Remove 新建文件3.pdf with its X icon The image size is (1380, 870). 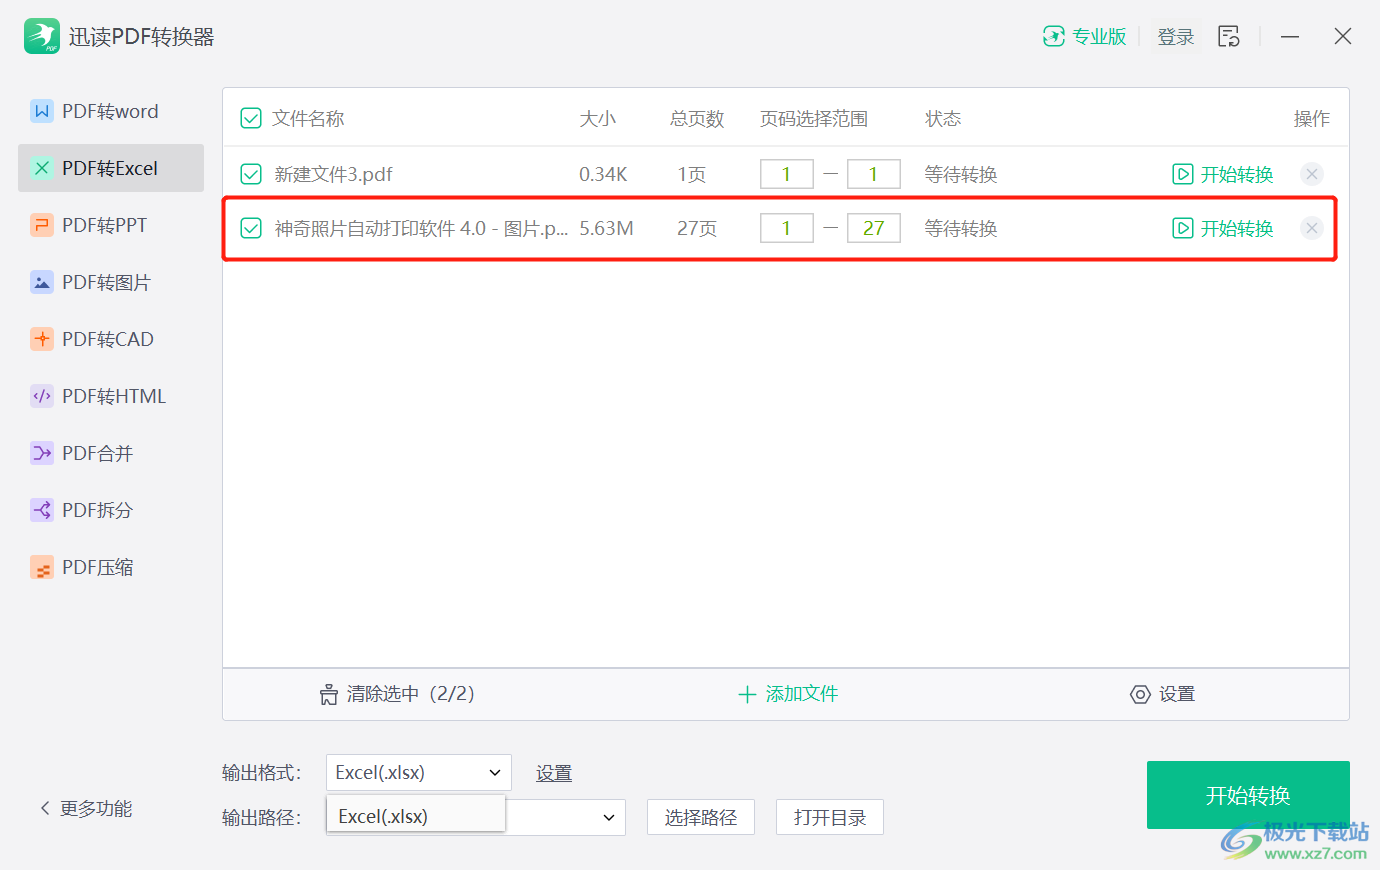click(1312, 174)
